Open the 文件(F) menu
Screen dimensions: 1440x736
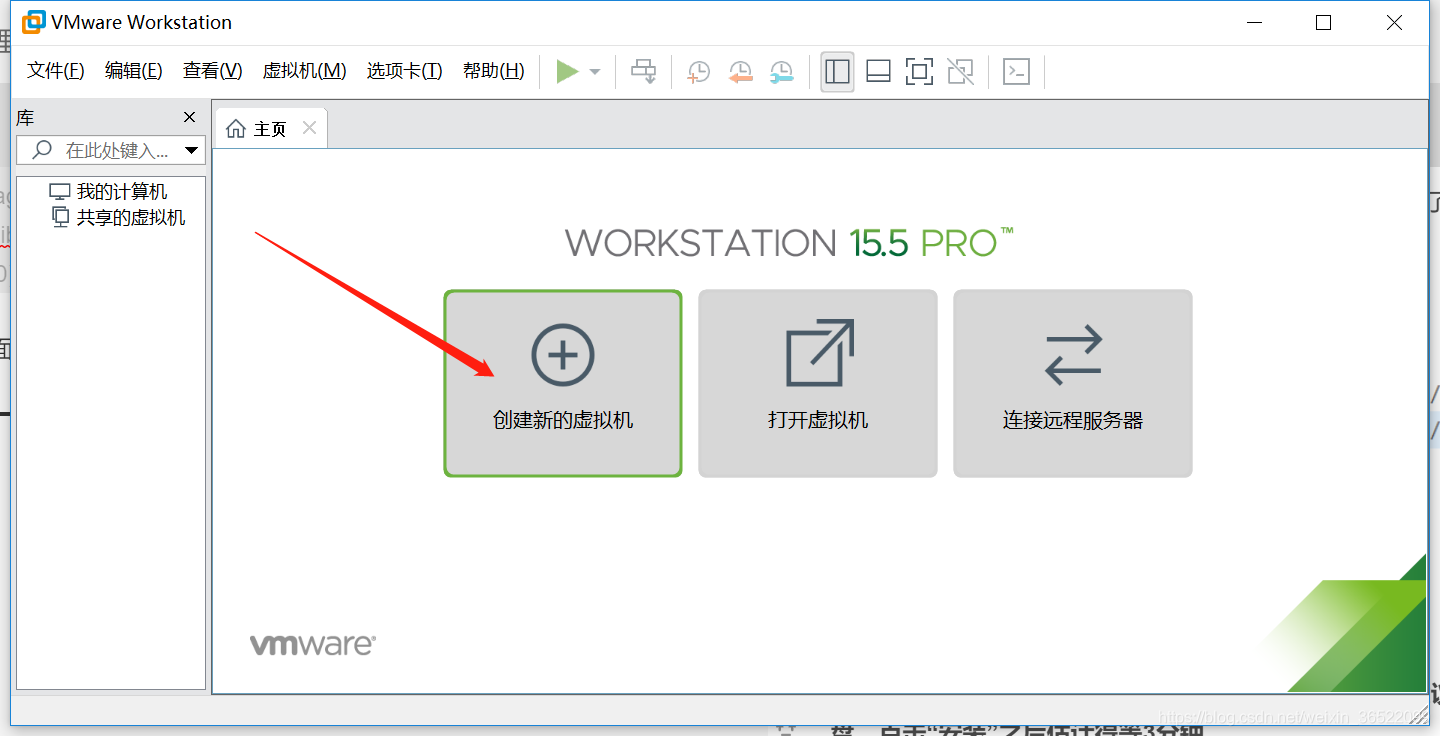56,71
